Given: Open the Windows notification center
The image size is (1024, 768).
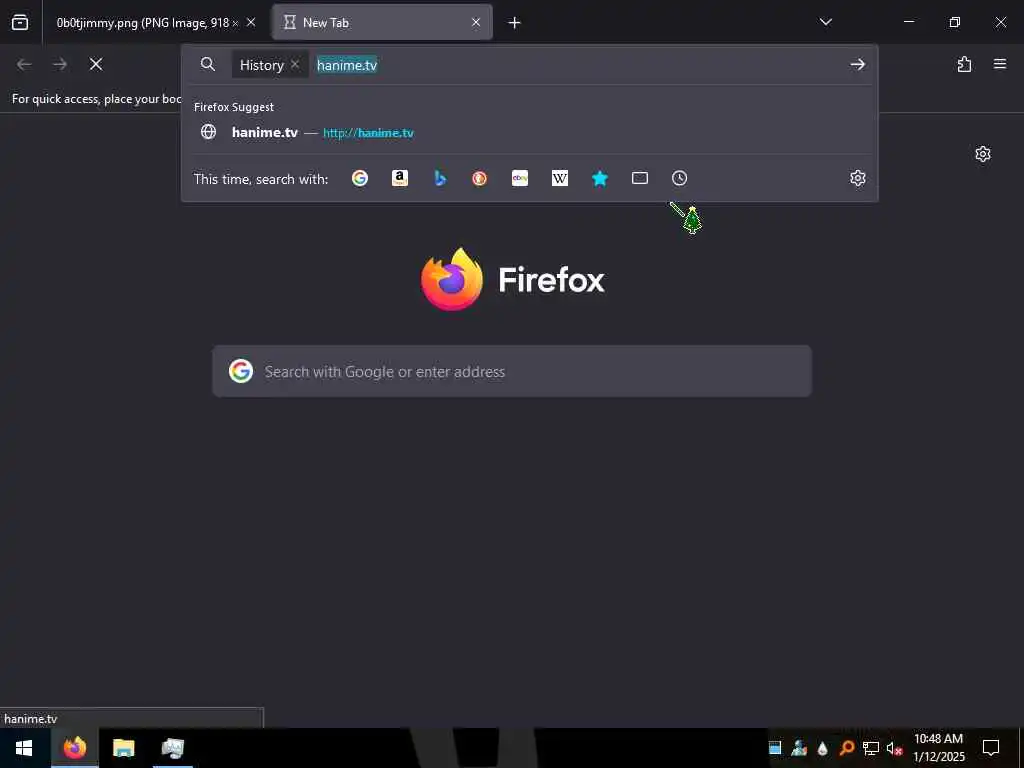Looking at the screenshot, I should point(991,748).
